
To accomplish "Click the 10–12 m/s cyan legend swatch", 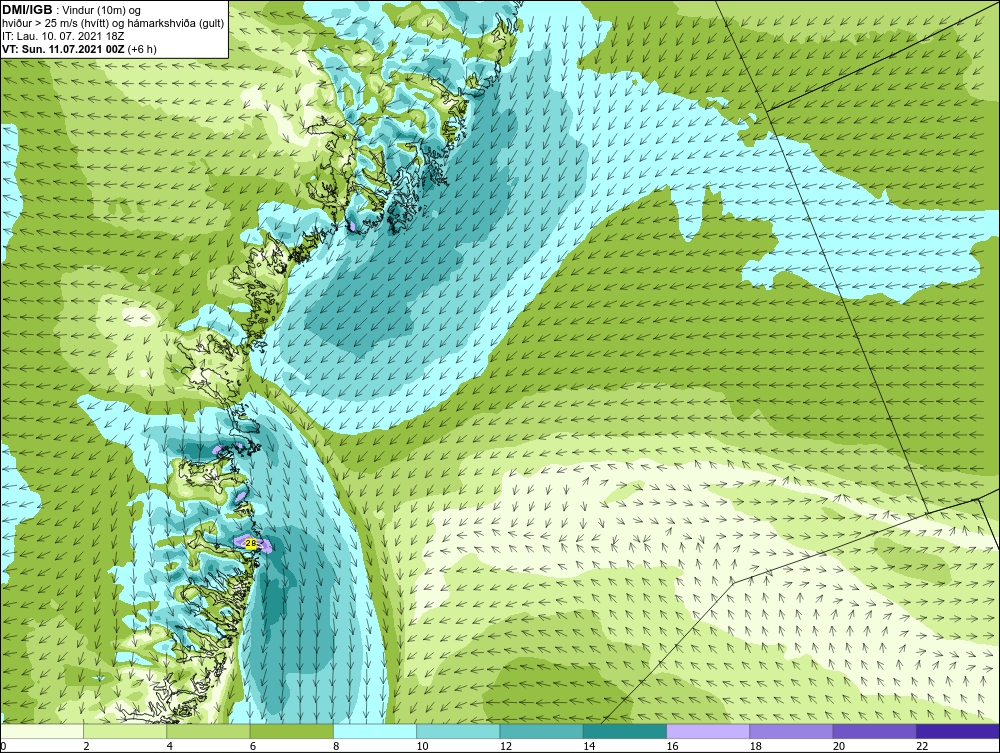I will point(458,731).
